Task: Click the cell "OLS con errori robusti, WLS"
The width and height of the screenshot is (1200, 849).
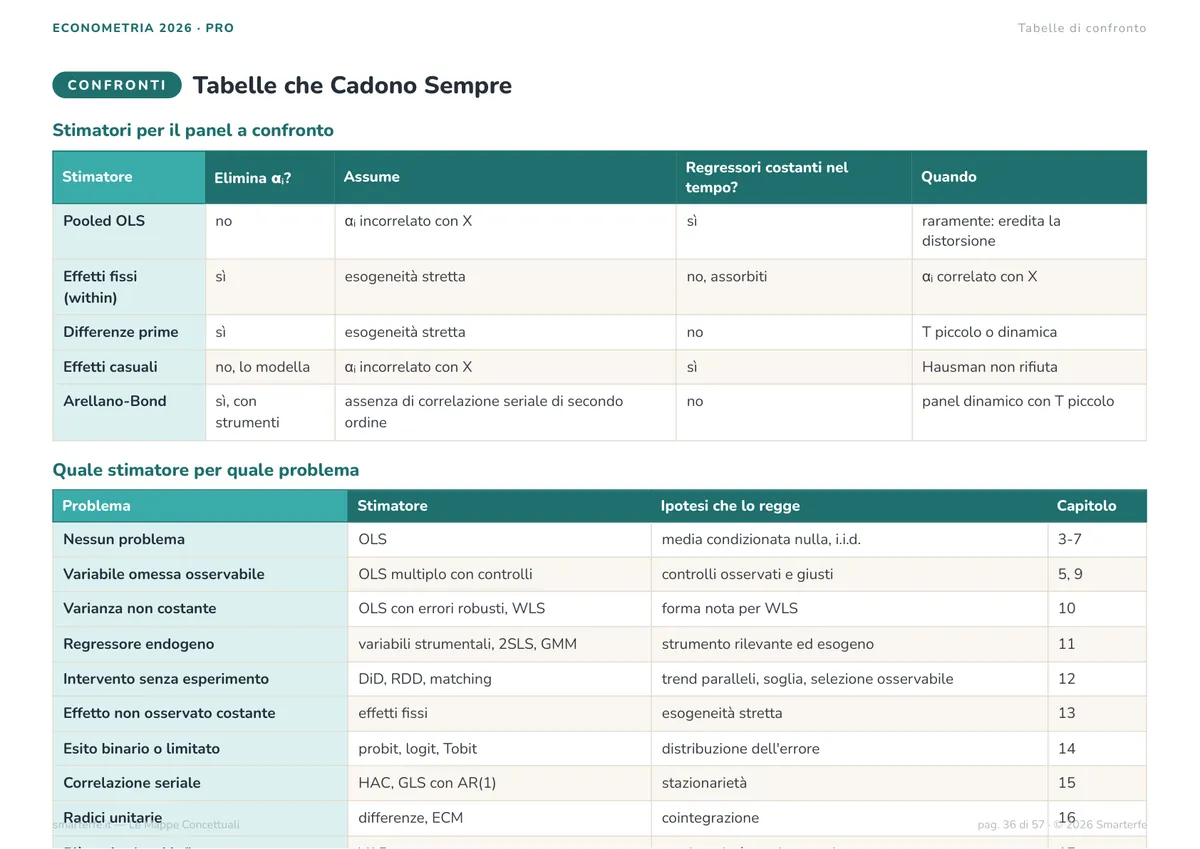Action: pyautogui.click(x=499, y=609)
